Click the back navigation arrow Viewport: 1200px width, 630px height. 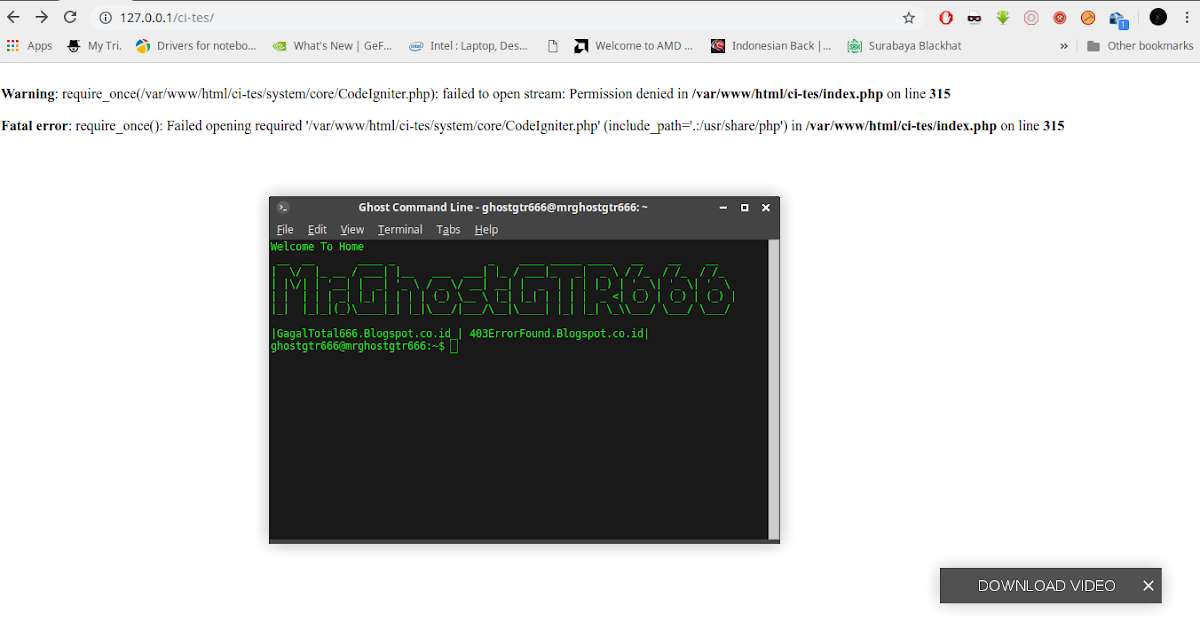tap(14, 17)
